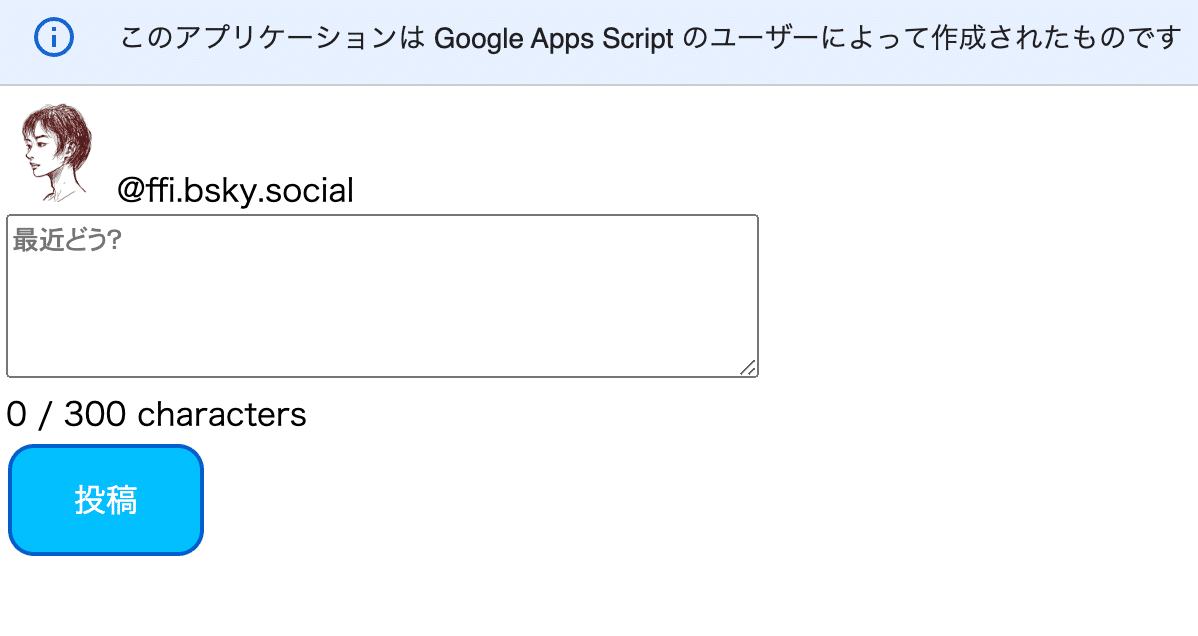Click the hair of the sketched avatar
The height and width of the screenshot is (636, 1198).
62,125
